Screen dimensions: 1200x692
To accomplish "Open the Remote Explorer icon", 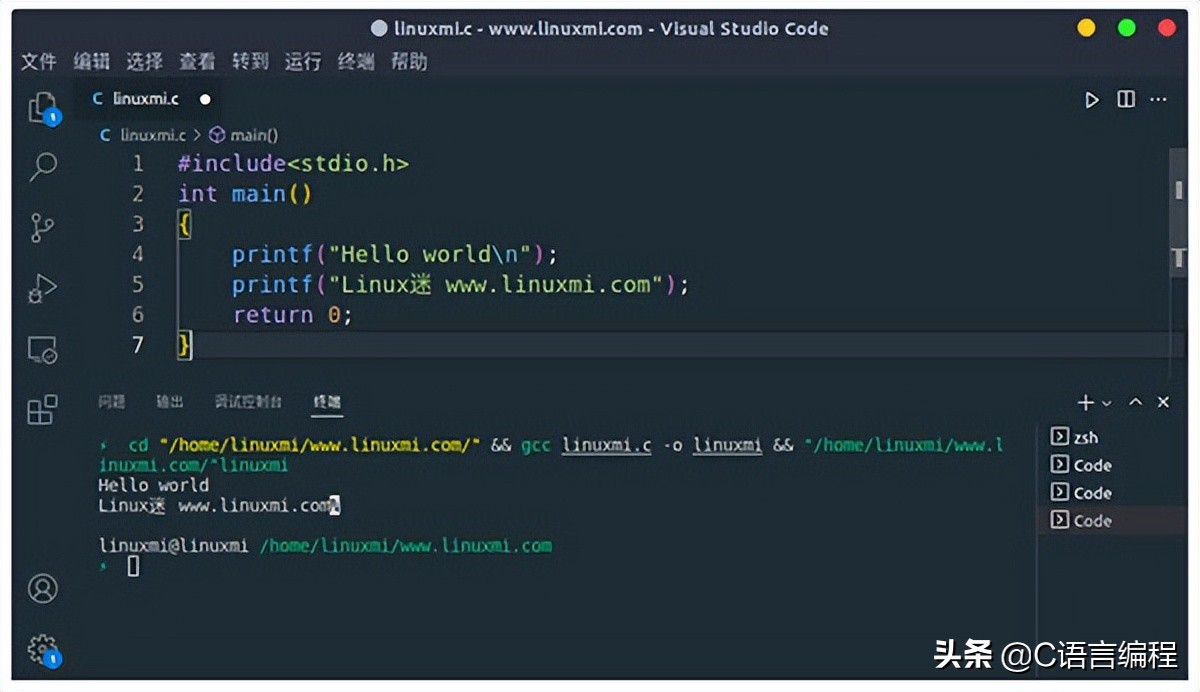I will (x=43, y=349).
